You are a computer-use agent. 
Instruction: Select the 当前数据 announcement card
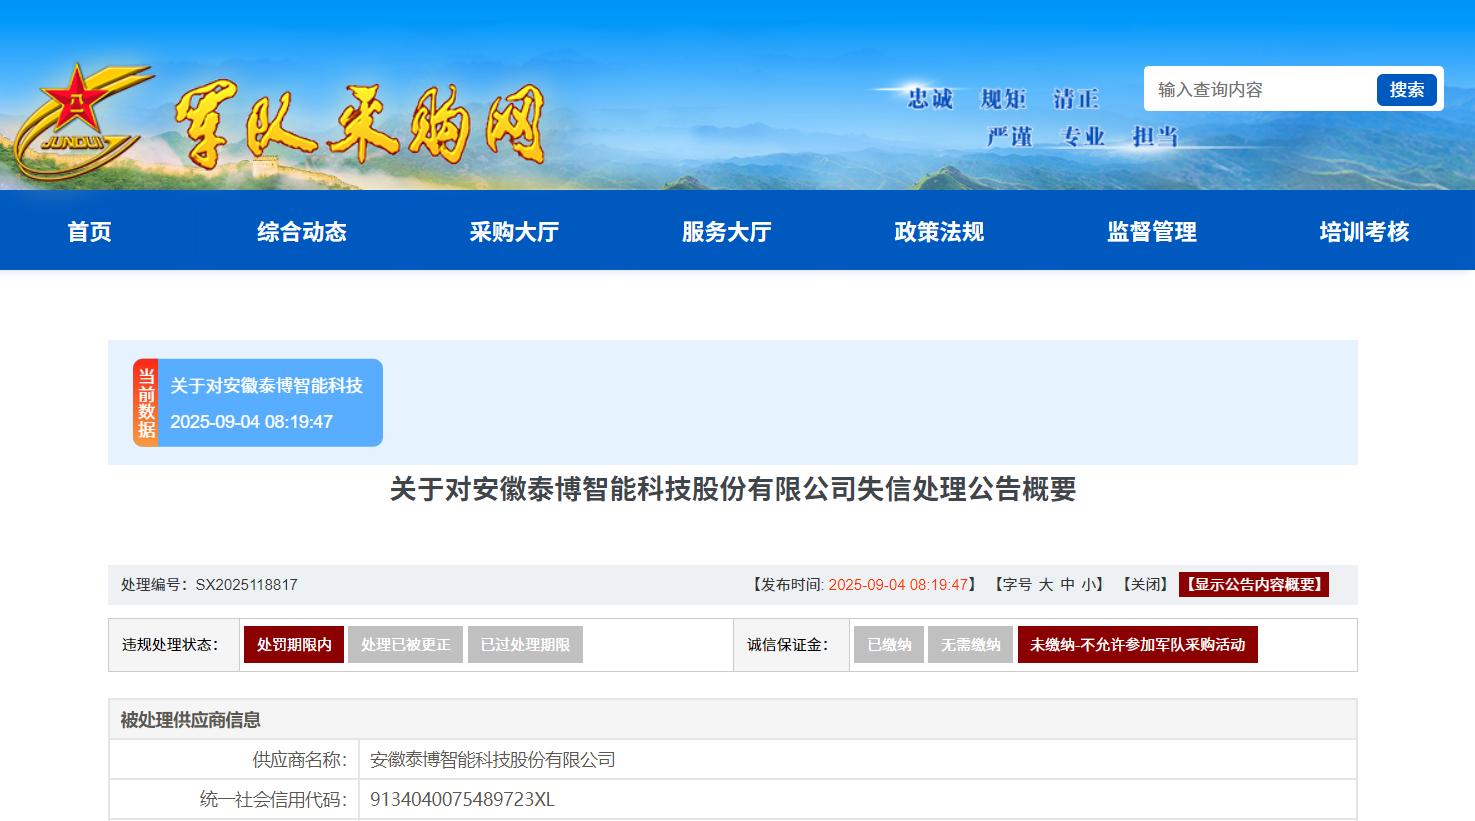point(258,403)
